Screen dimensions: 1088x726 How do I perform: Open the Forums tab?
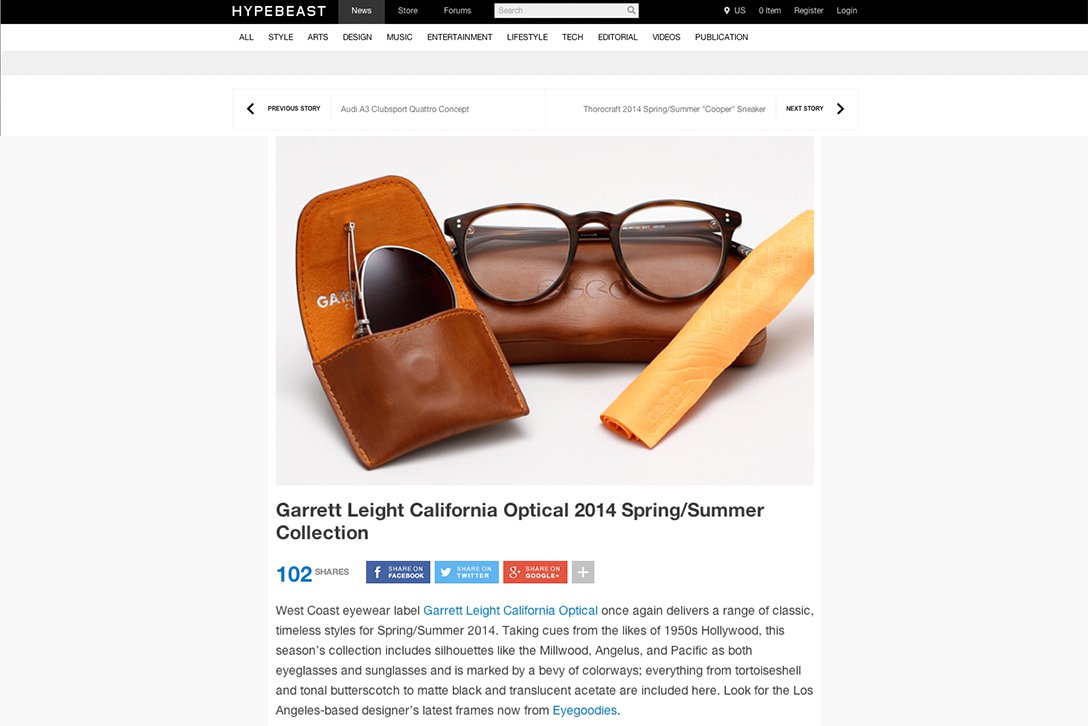(457, 10)
